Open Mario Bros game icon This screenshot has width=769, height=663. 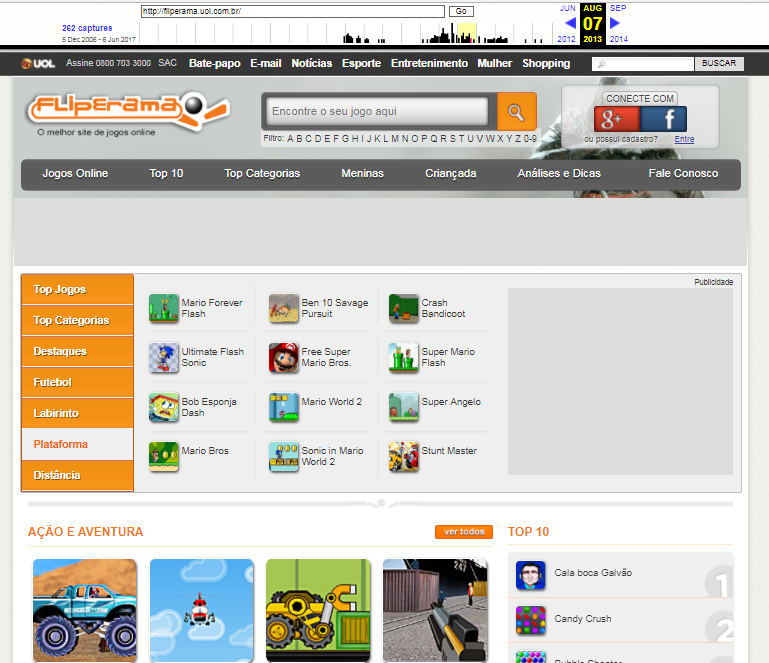pos(164,457)
